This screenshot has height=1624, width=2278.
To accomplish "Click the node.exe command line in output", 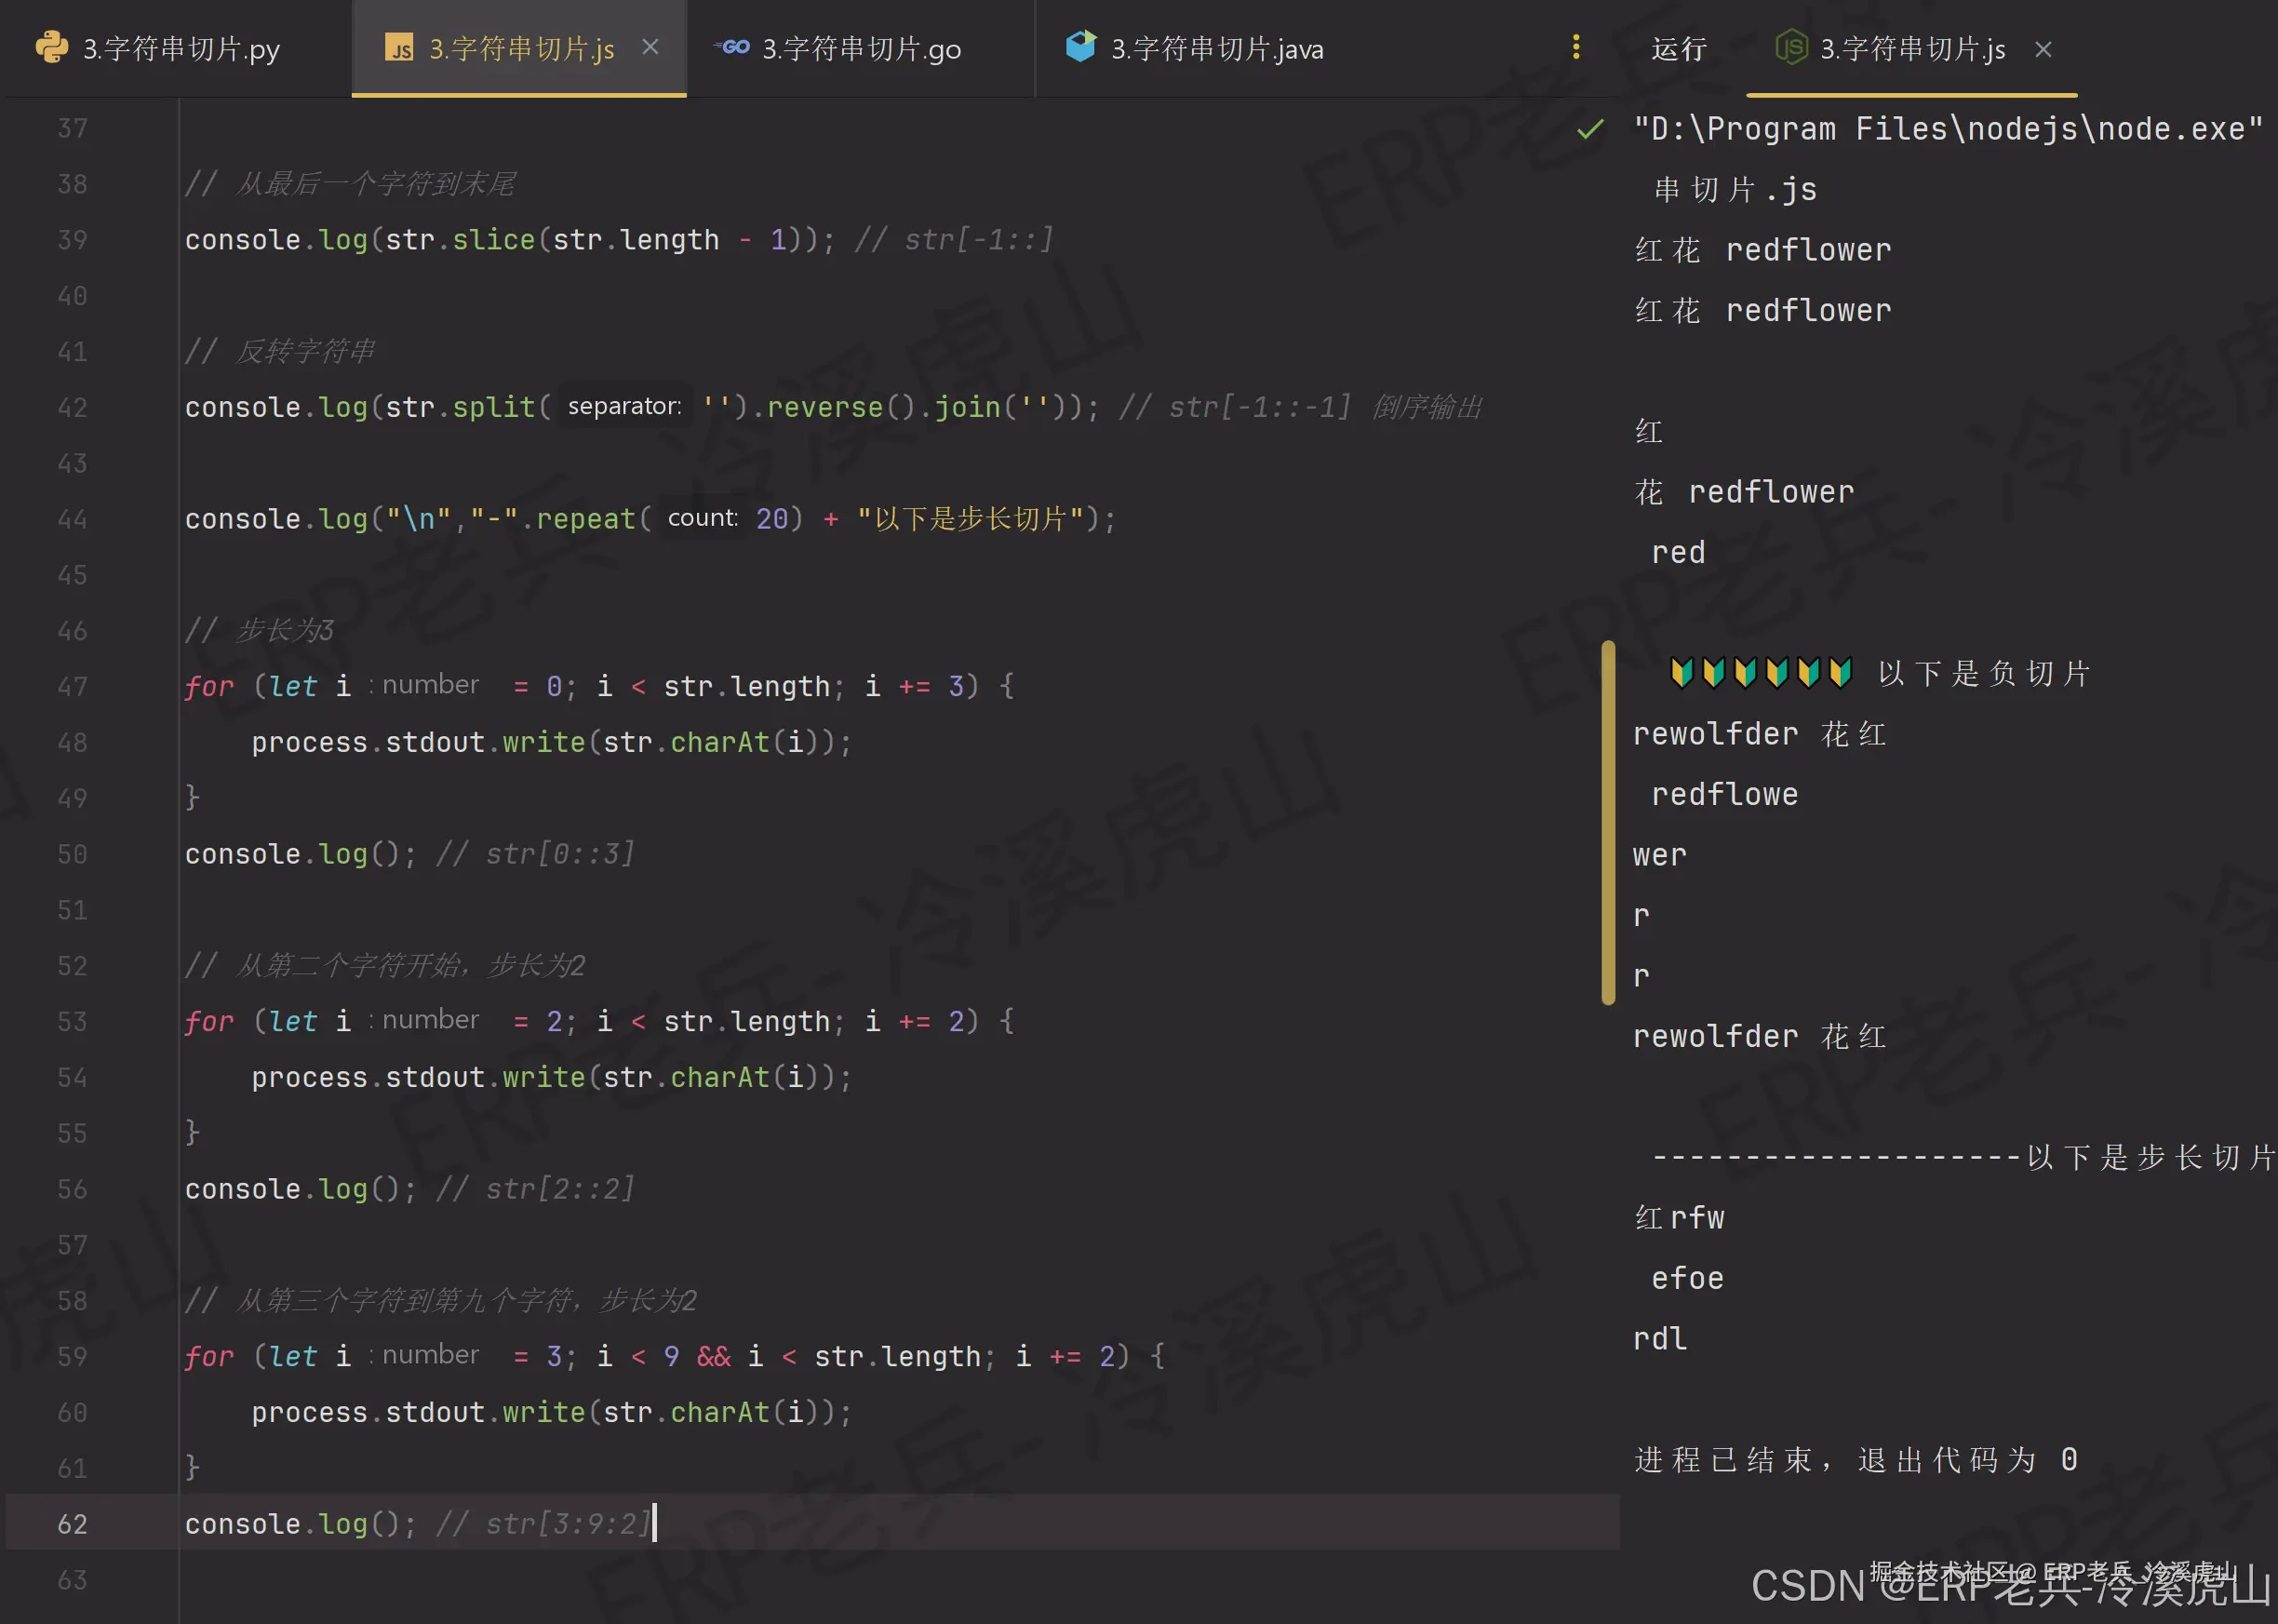I will click(1947, 129).
